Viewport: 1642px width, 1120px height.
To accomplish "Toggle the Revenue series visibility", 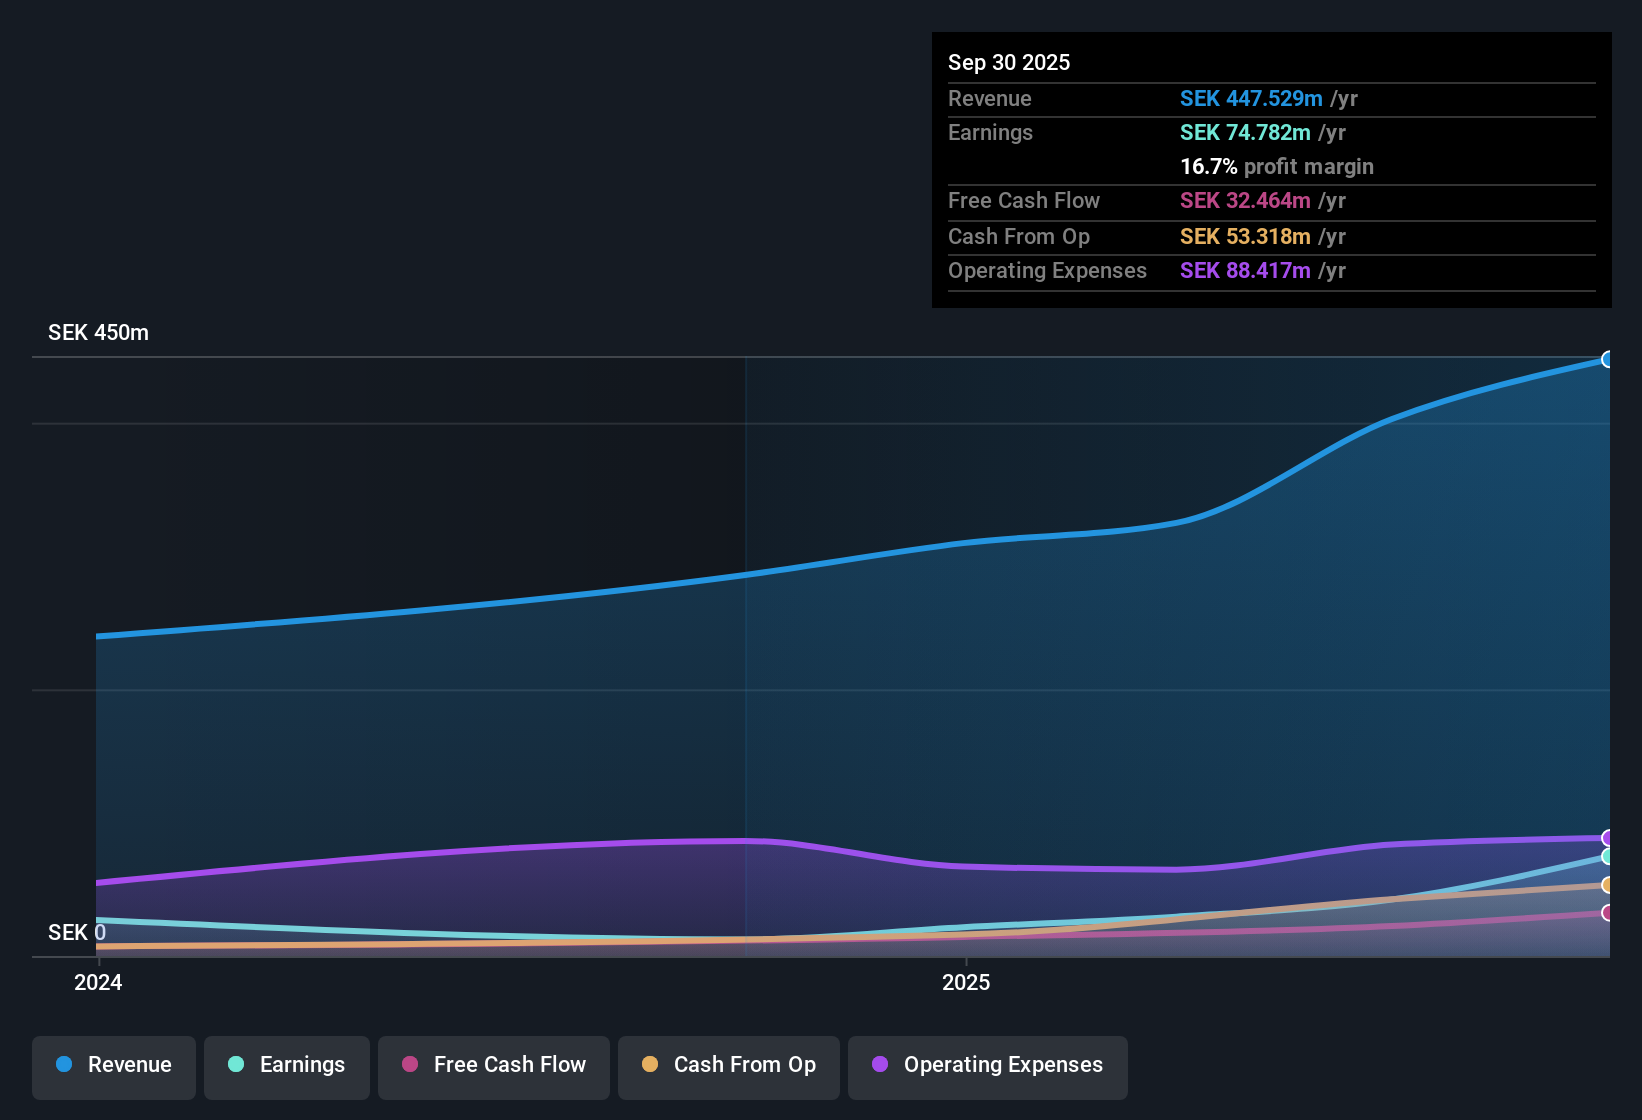I will pyautogui.click(x=113, y=1067).
